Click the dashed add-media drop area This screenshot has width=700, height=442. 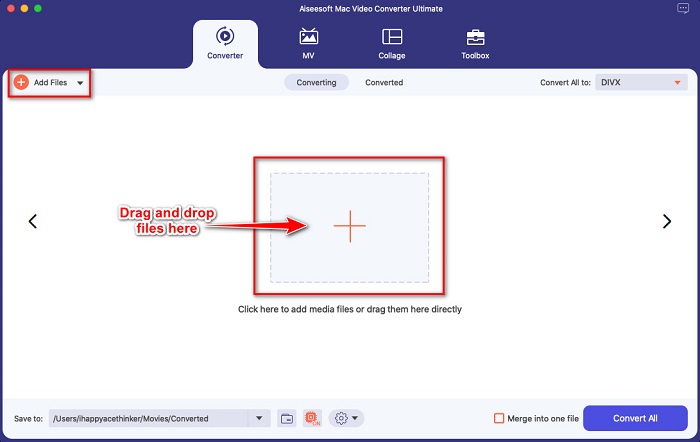350,228
